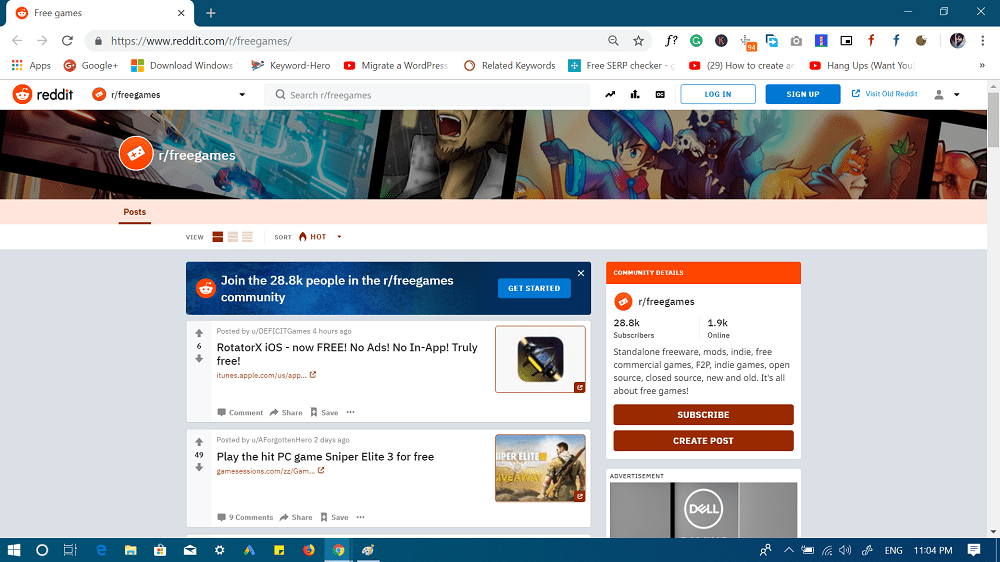The image size is (1000, 562).
Task: Downvote the RotatorX iOS post
Action: coord(199,359)
